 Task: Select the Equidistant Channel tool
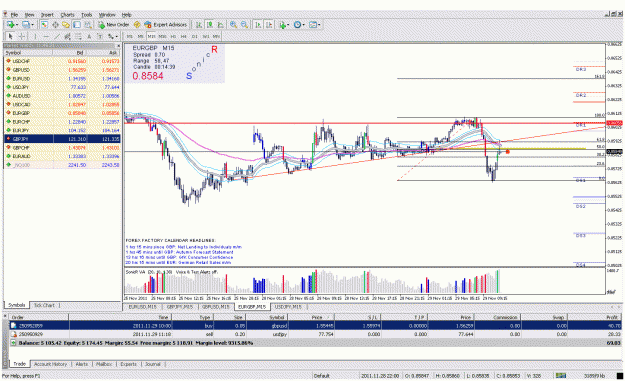point(67,36)
